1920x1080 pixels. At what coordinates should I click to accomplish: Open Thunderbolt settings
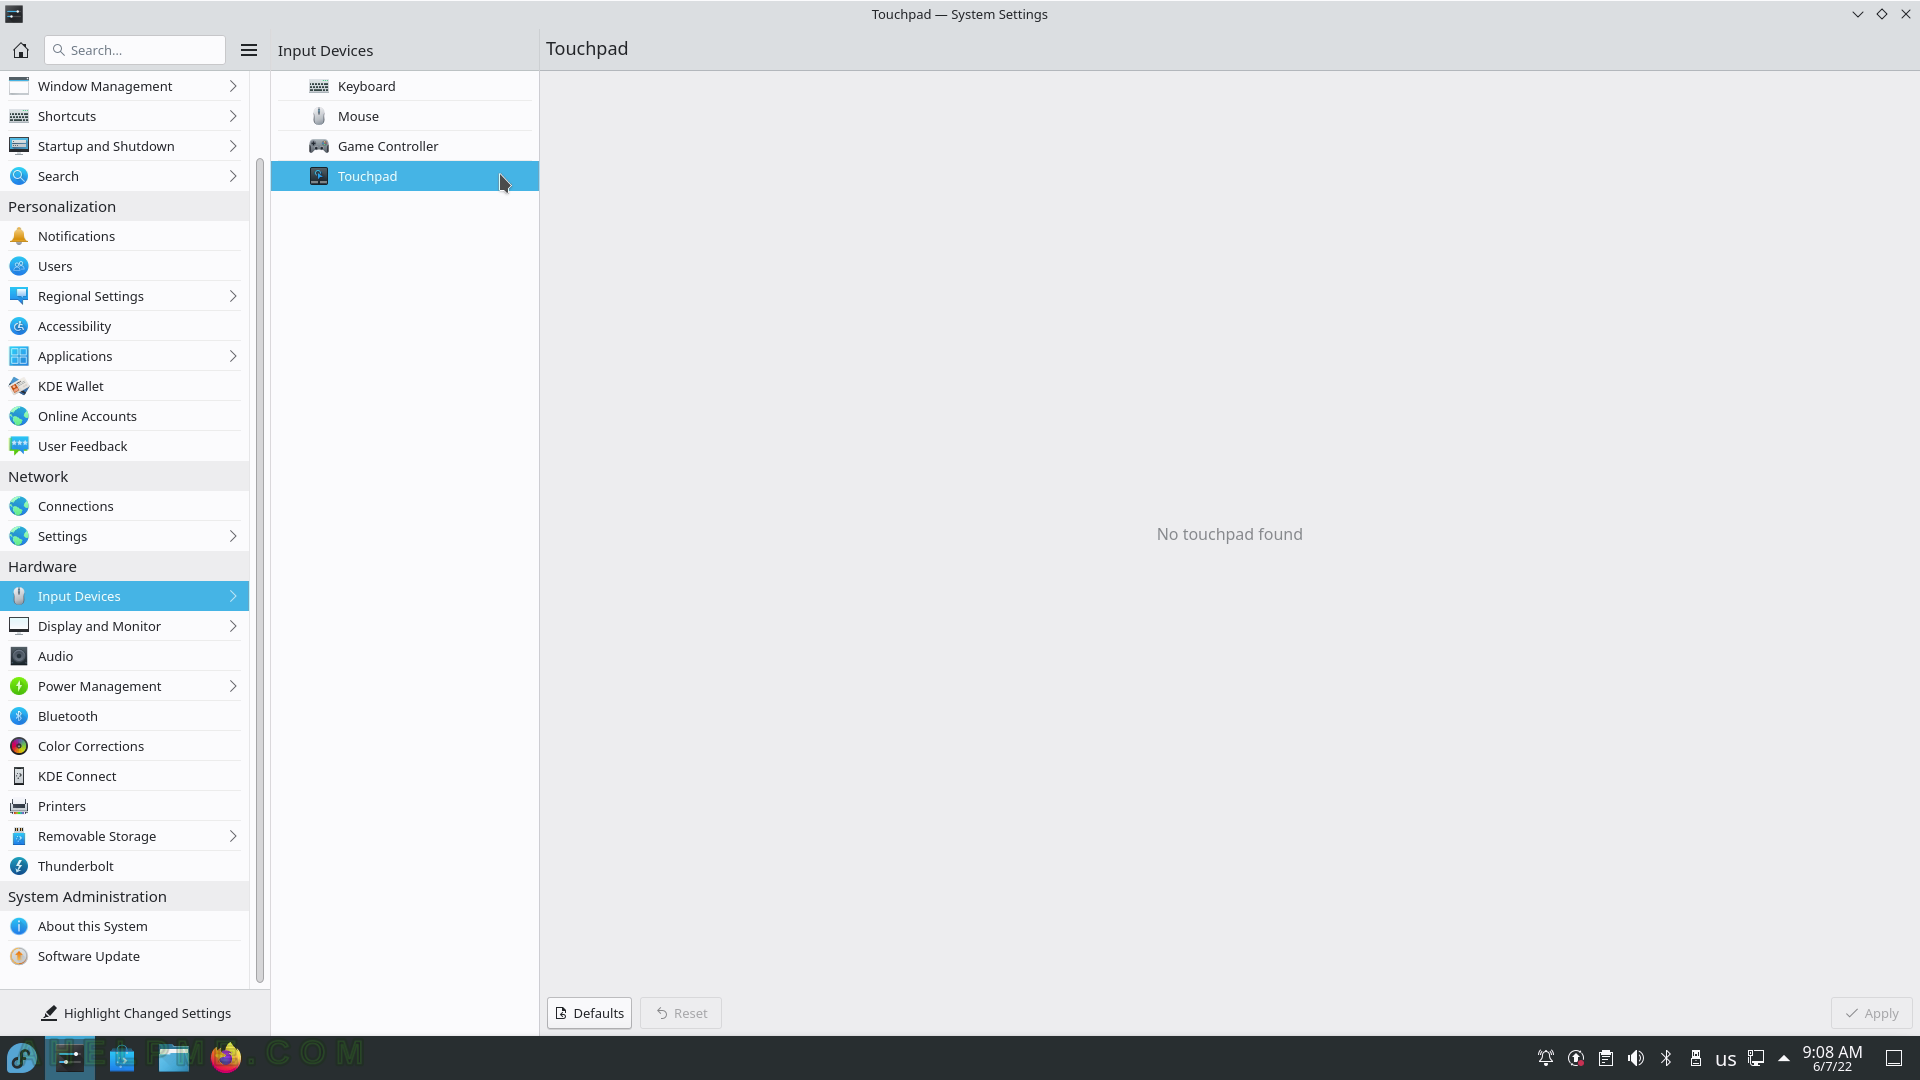124,866
